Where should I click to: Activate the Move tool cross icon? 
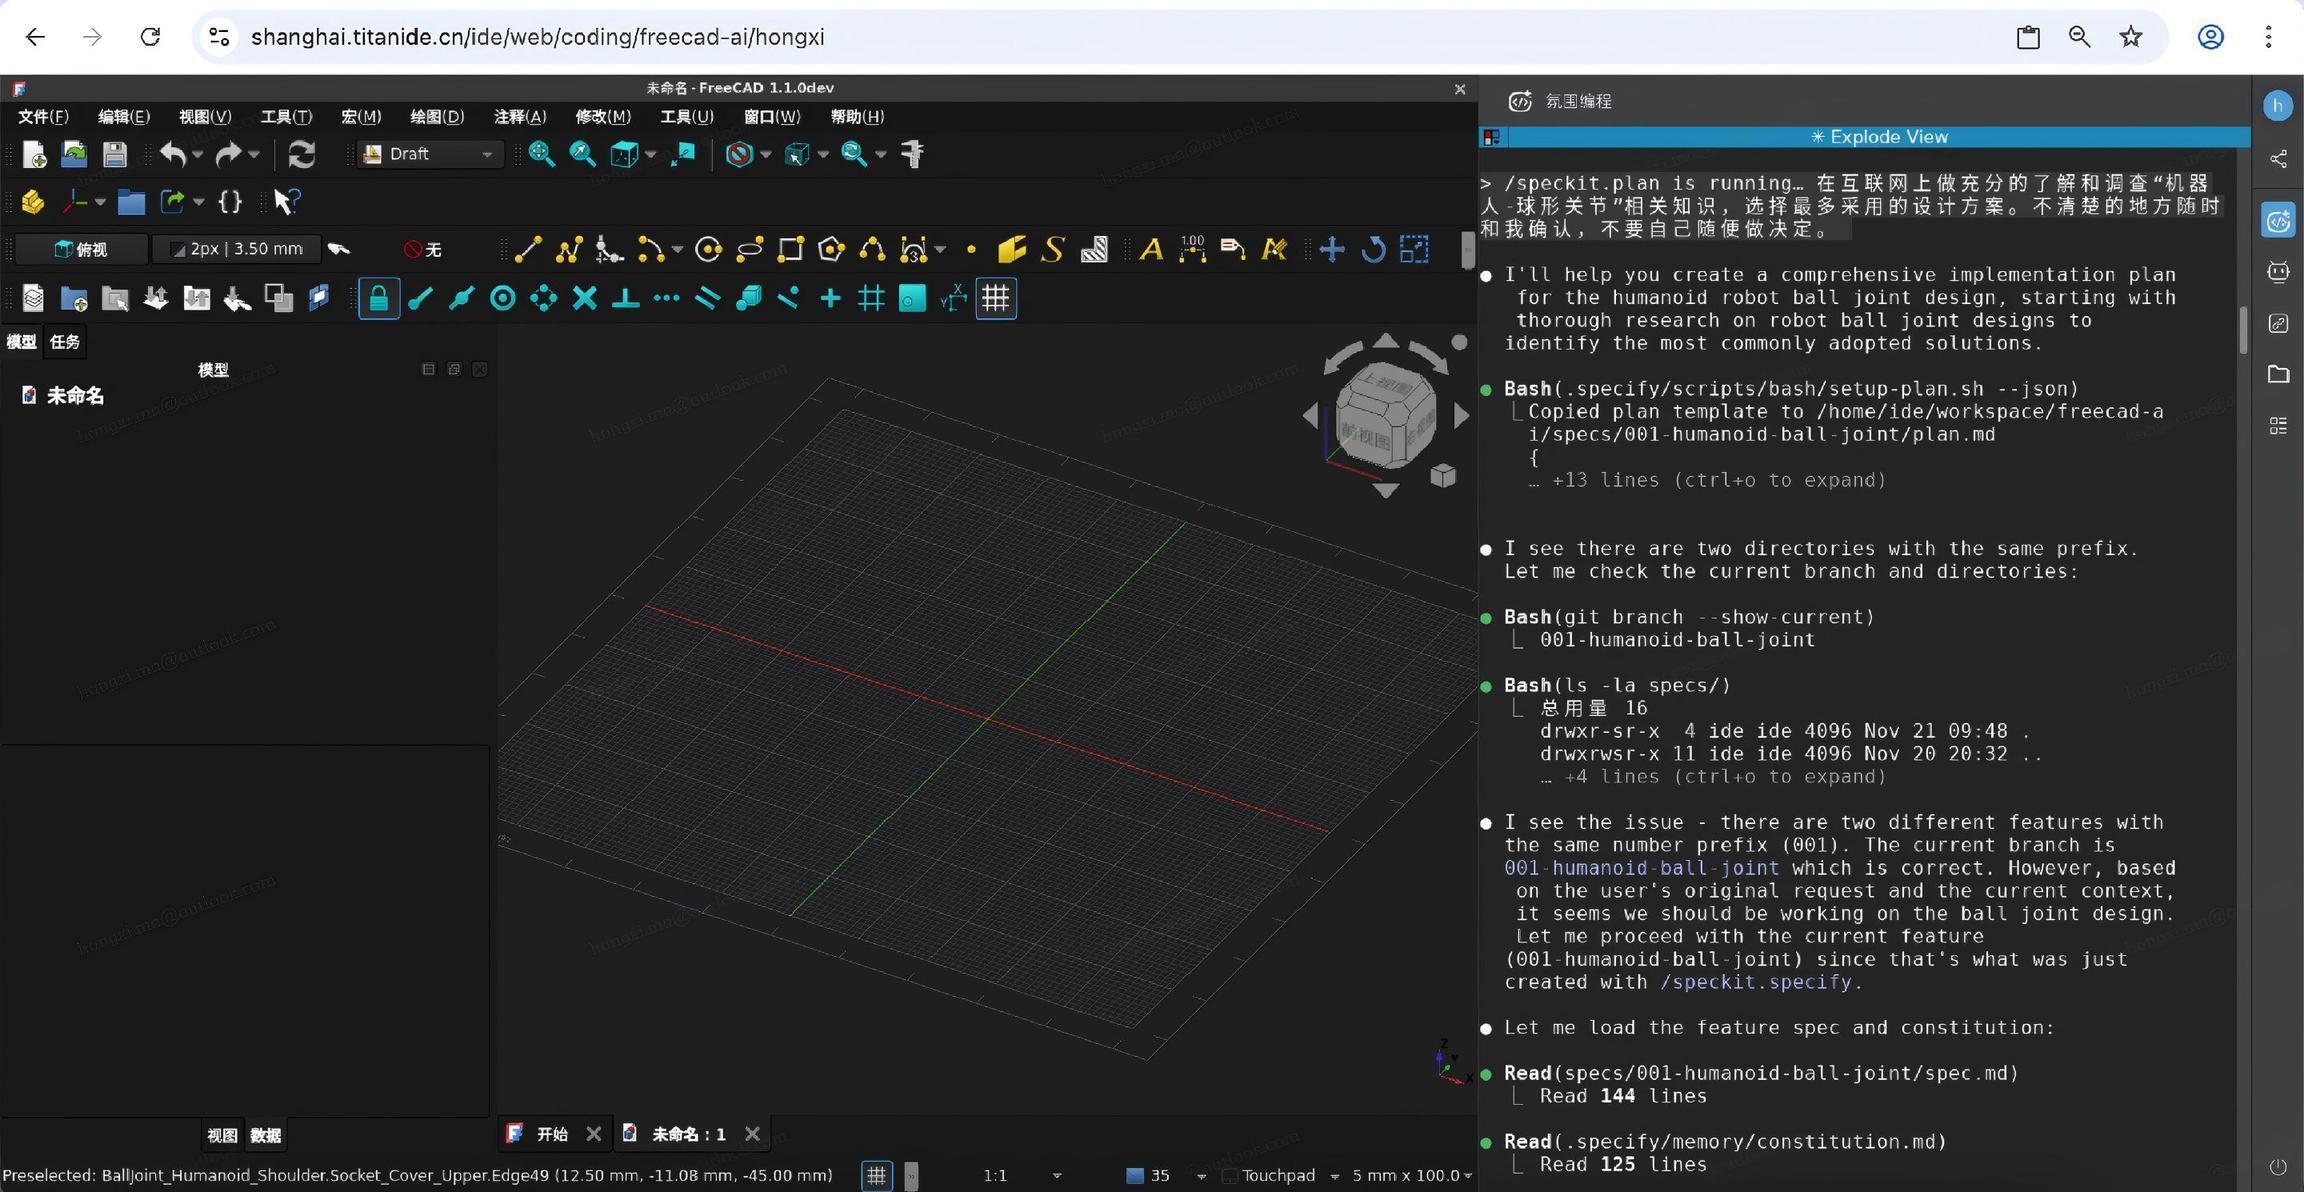(1332, 249)
